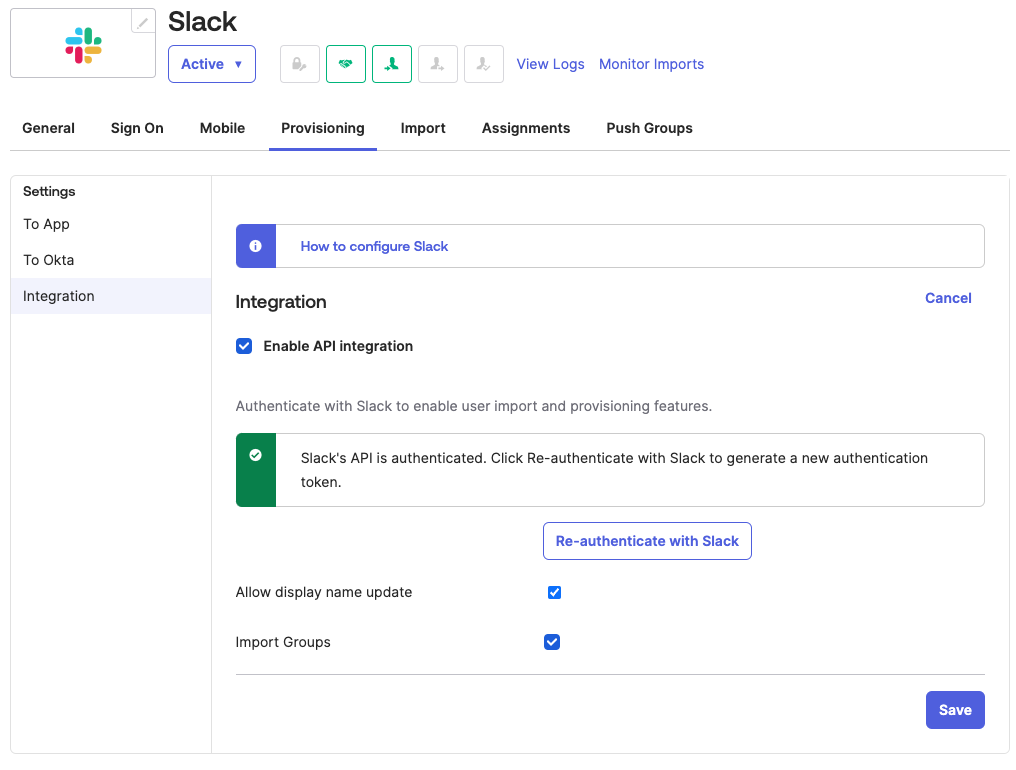The width and height of the screenshot is (1016, 770).
Task: Toggle Allow display name update checkbox
Action: click(x=555, y=592)
